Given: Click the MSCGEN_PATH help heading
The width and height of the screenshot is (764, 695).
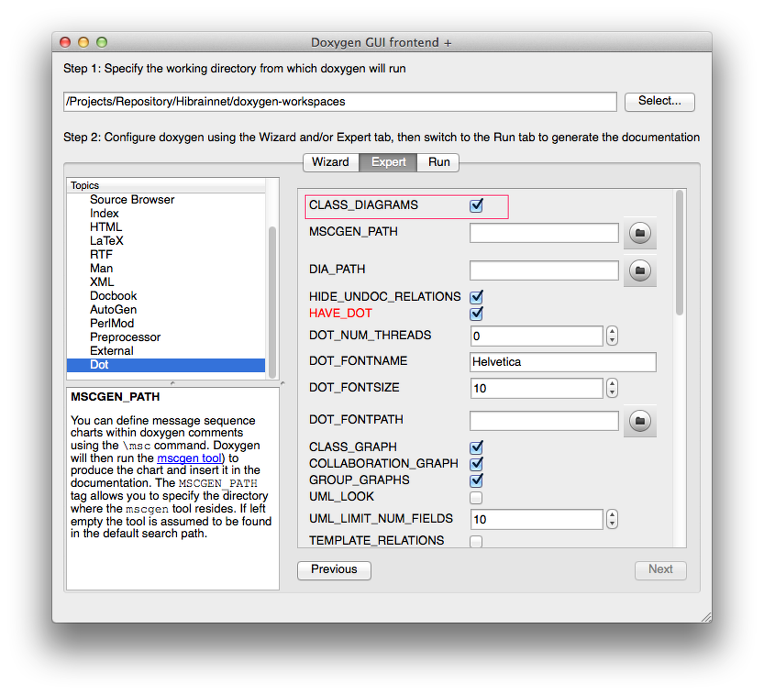Looking at the screenshot, I should 115,397.
